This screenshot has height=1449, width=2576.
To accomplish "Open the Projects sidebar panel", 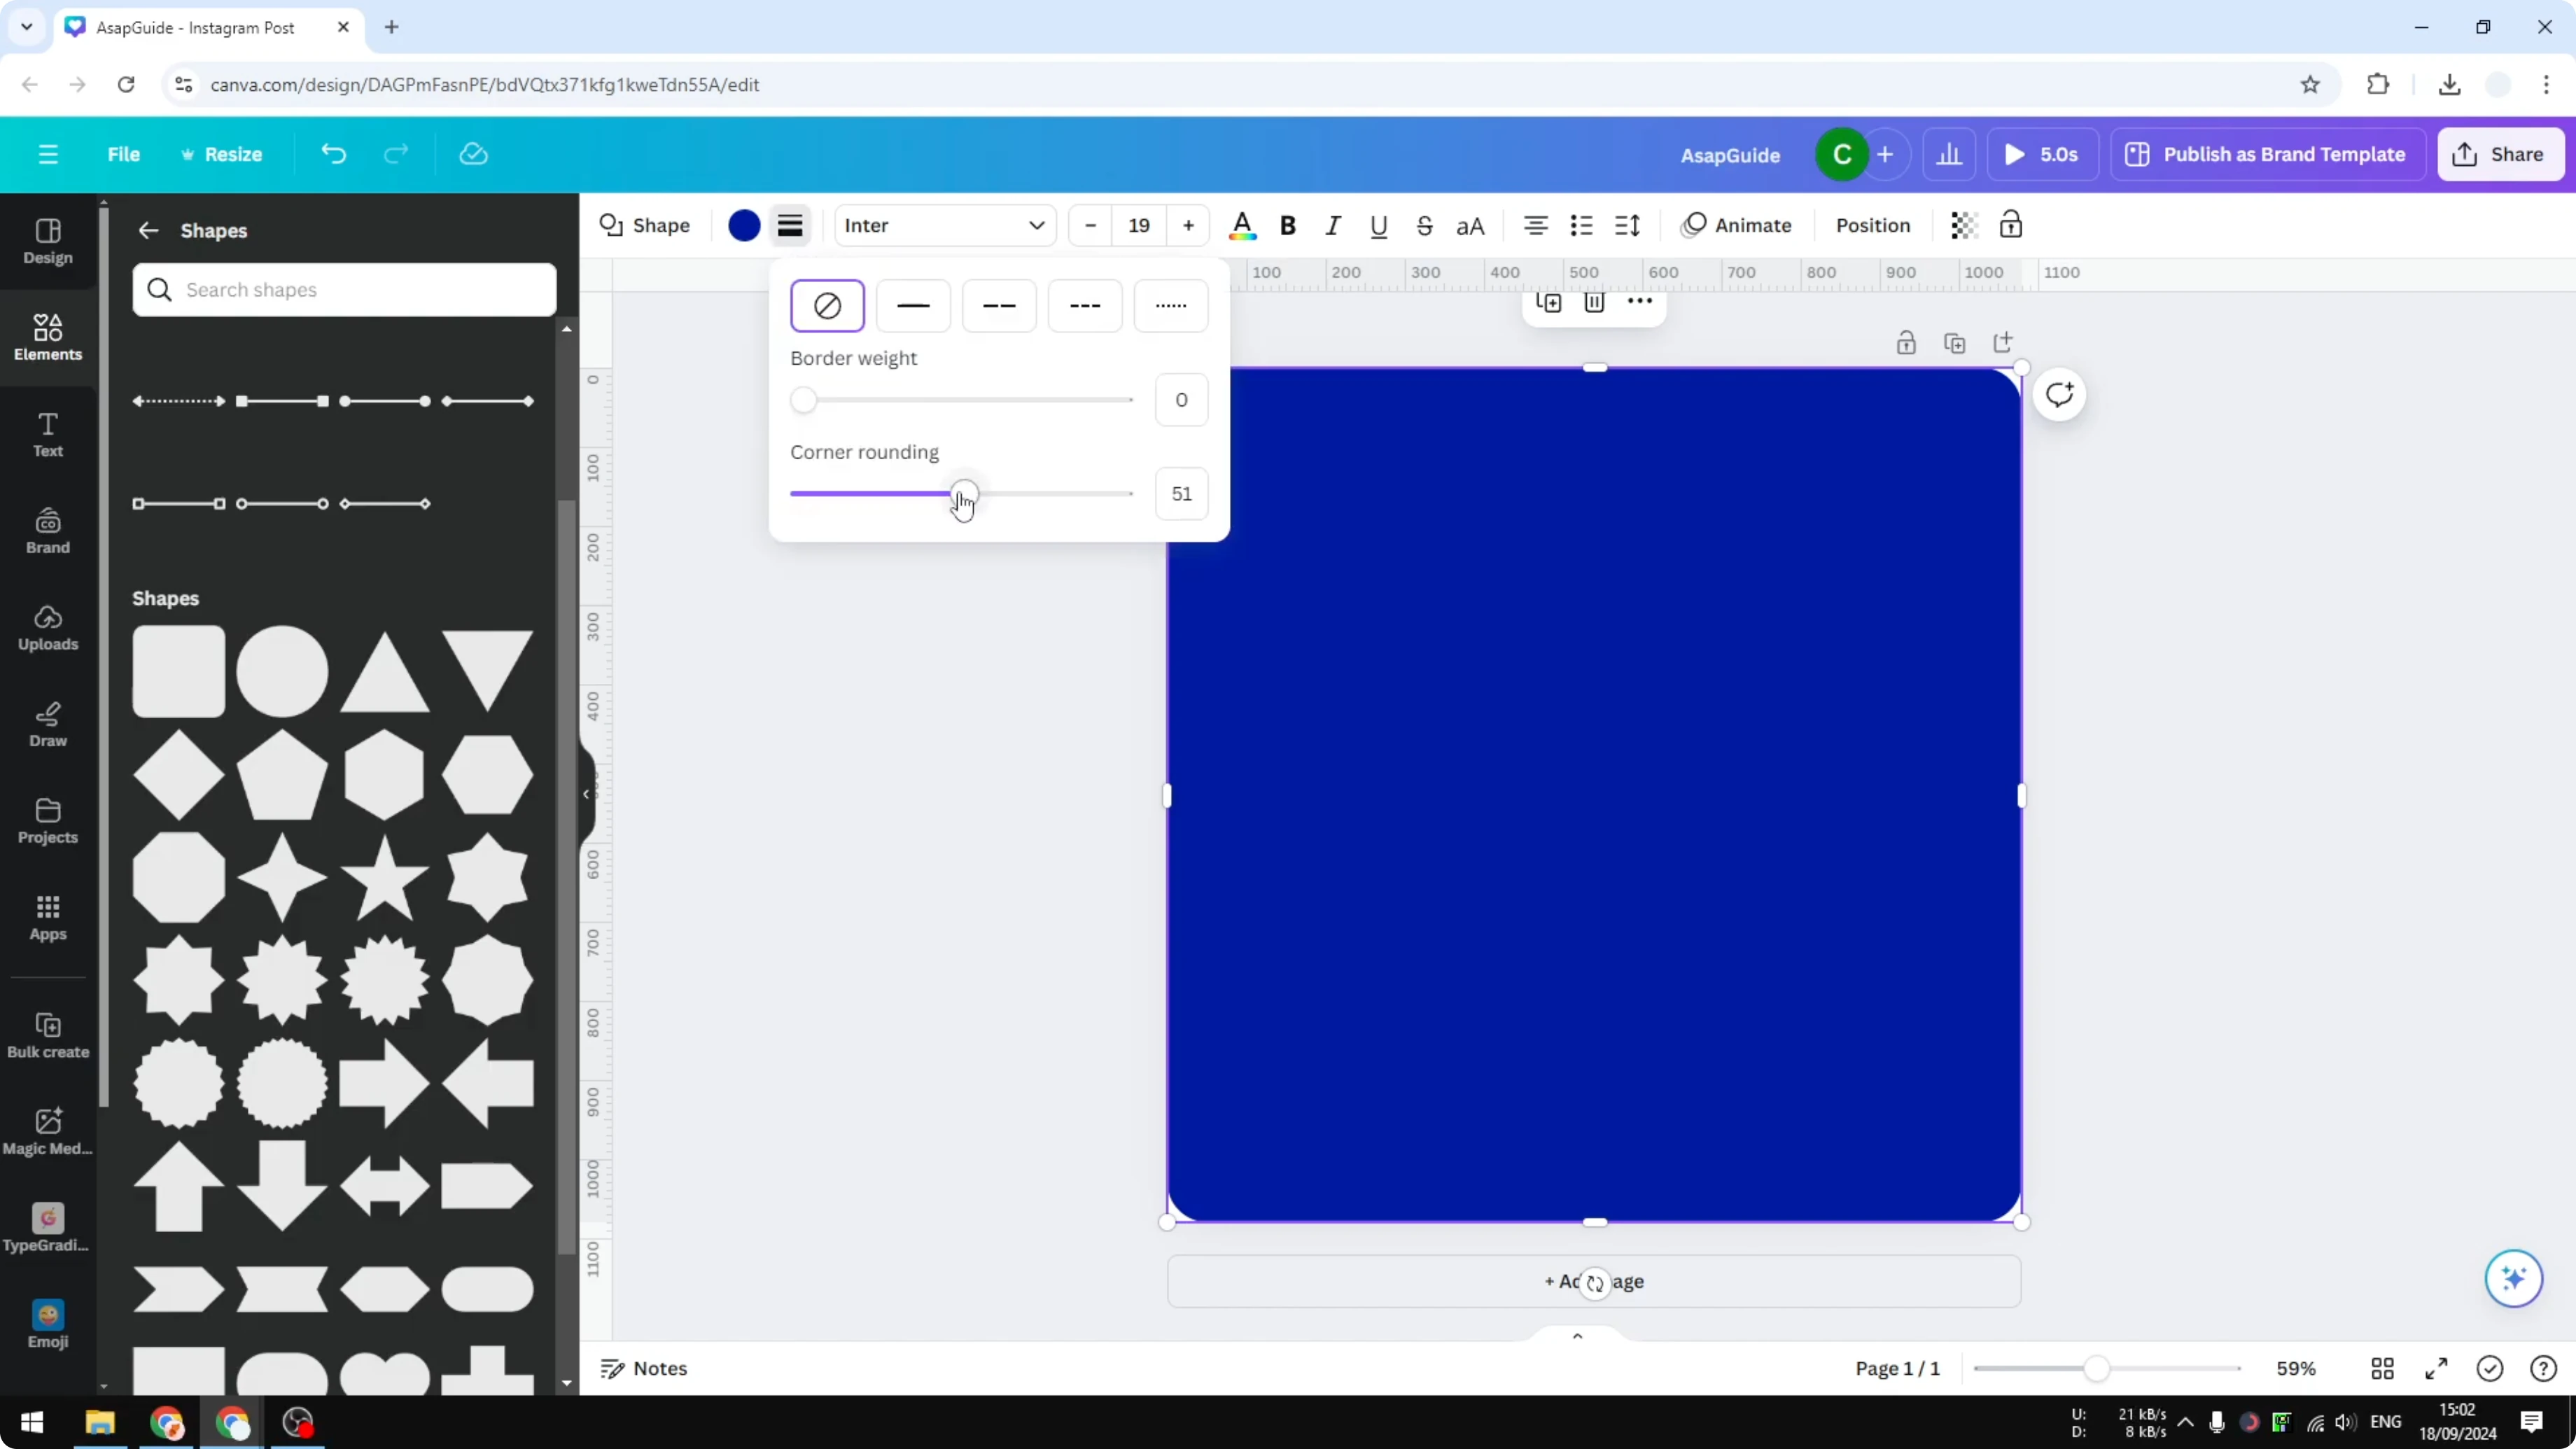I will tap(48, 821).
